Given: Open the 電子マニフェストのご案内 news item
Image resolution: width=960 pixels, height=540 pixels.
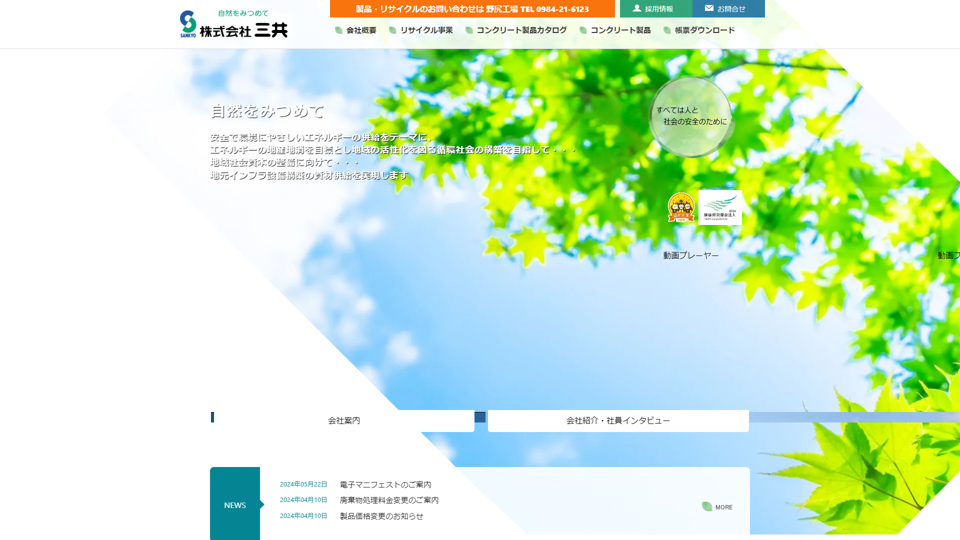Looking at the screenshot, I should [x=385, y=485].
